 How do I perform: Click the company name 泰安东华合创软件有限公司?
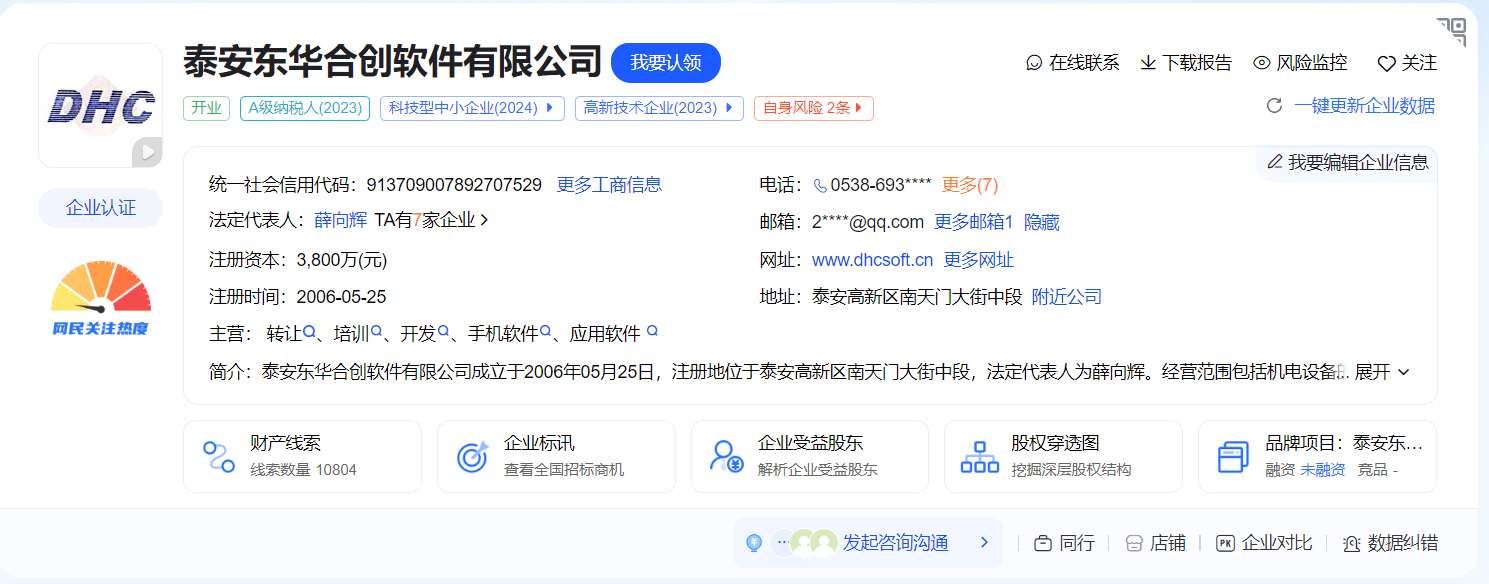[x=393, y=62]
